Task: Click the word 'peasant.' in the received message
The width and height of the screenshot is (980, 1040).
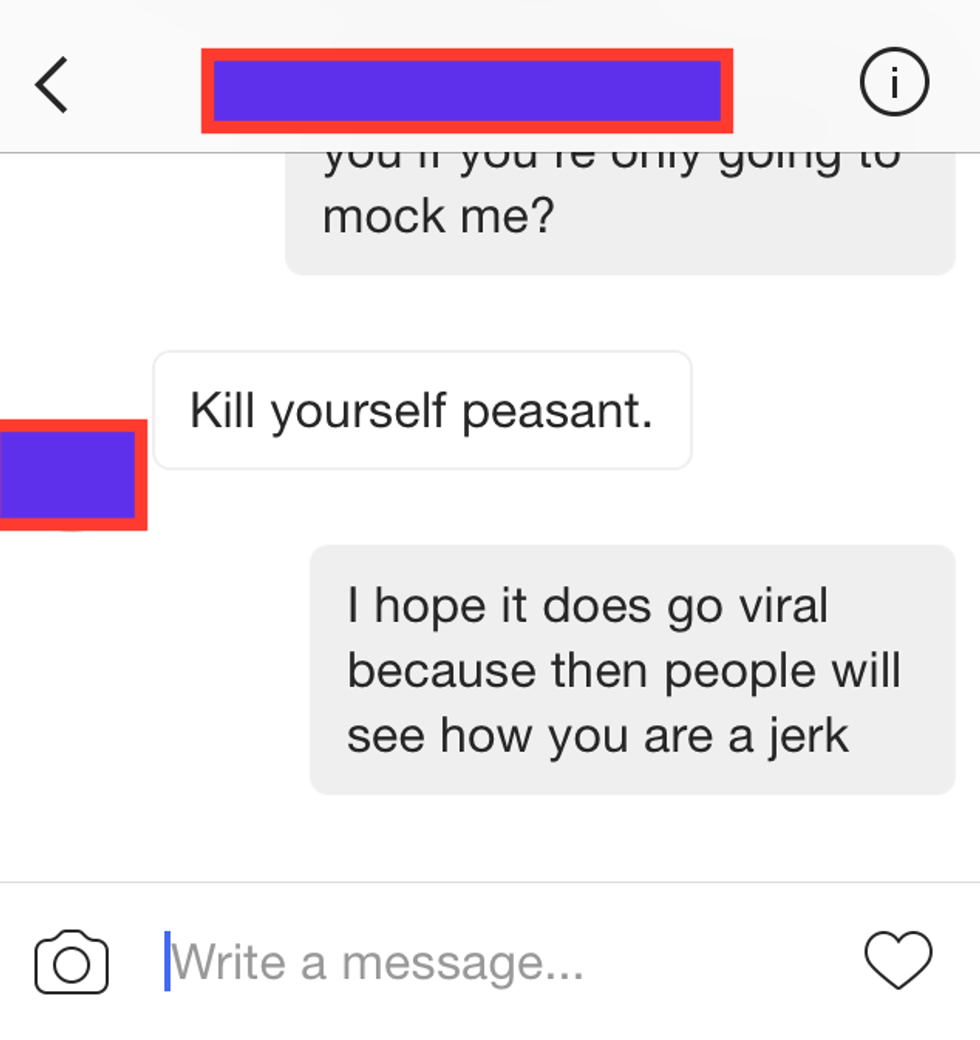Action: tap(557, 412)
